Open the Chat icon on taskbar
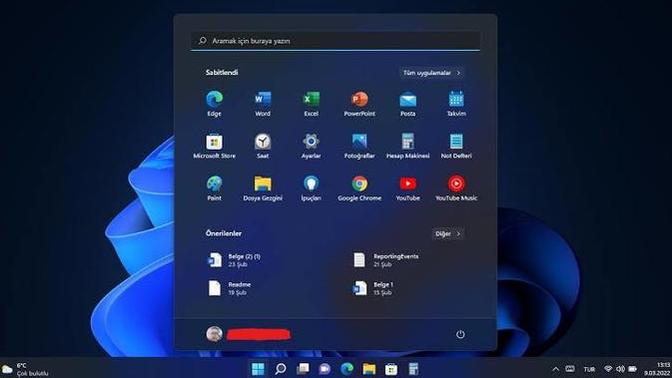Screen dimensions: 672x378 pyautogui.click(x=325, y=369)
